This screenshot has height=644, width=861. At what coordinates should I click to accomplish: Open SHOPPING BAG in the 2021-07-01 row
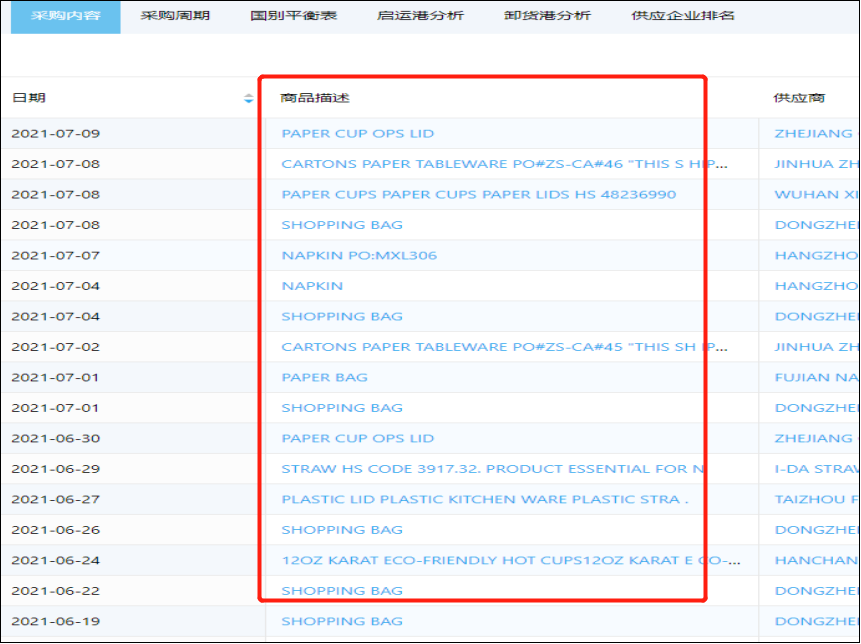tap(342, 408)
